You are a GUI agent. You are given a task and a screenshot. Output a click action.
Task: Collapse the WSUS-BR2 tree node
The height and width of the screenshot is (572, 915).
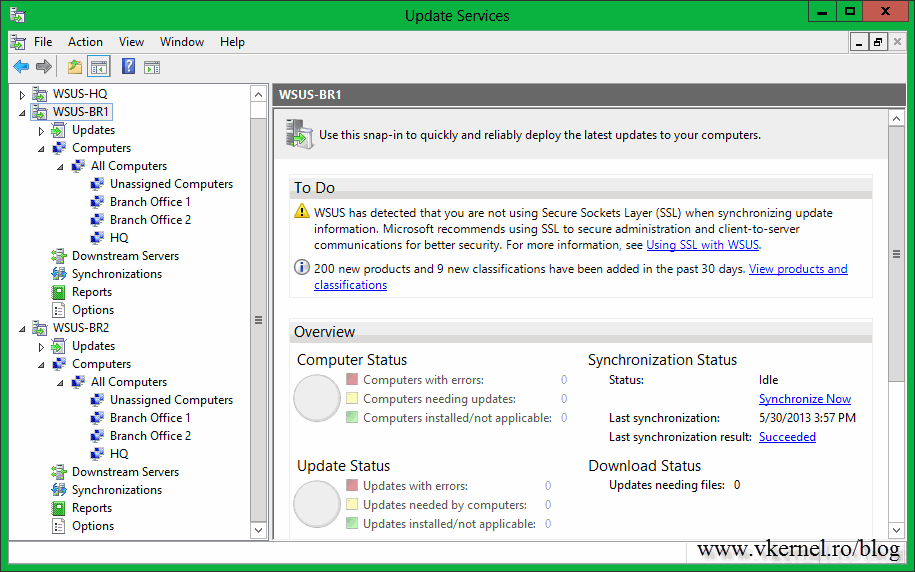(x=22, y=329)
